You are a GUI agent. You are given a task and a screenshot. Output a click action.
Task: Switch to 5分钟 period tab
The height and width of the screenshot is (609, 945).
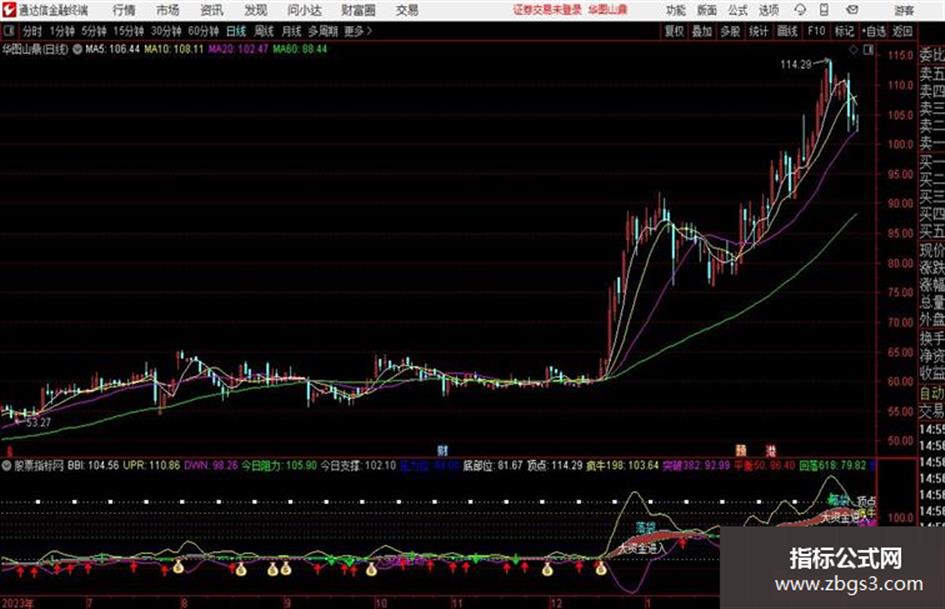pyautogui.click(x=94, y=31)
